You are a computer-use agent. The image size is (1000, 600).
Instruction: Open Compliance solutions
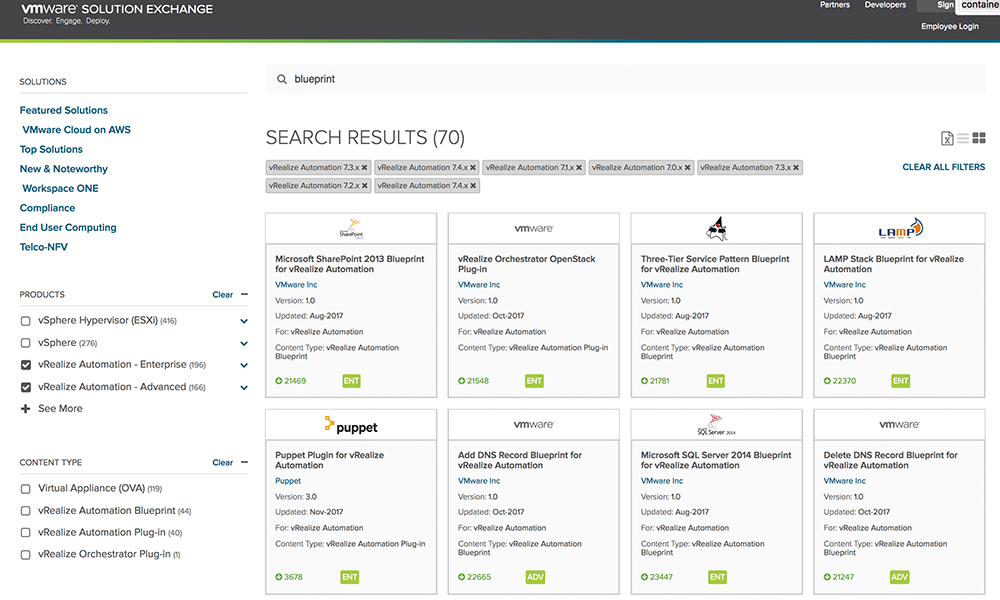tap(47, 208)
